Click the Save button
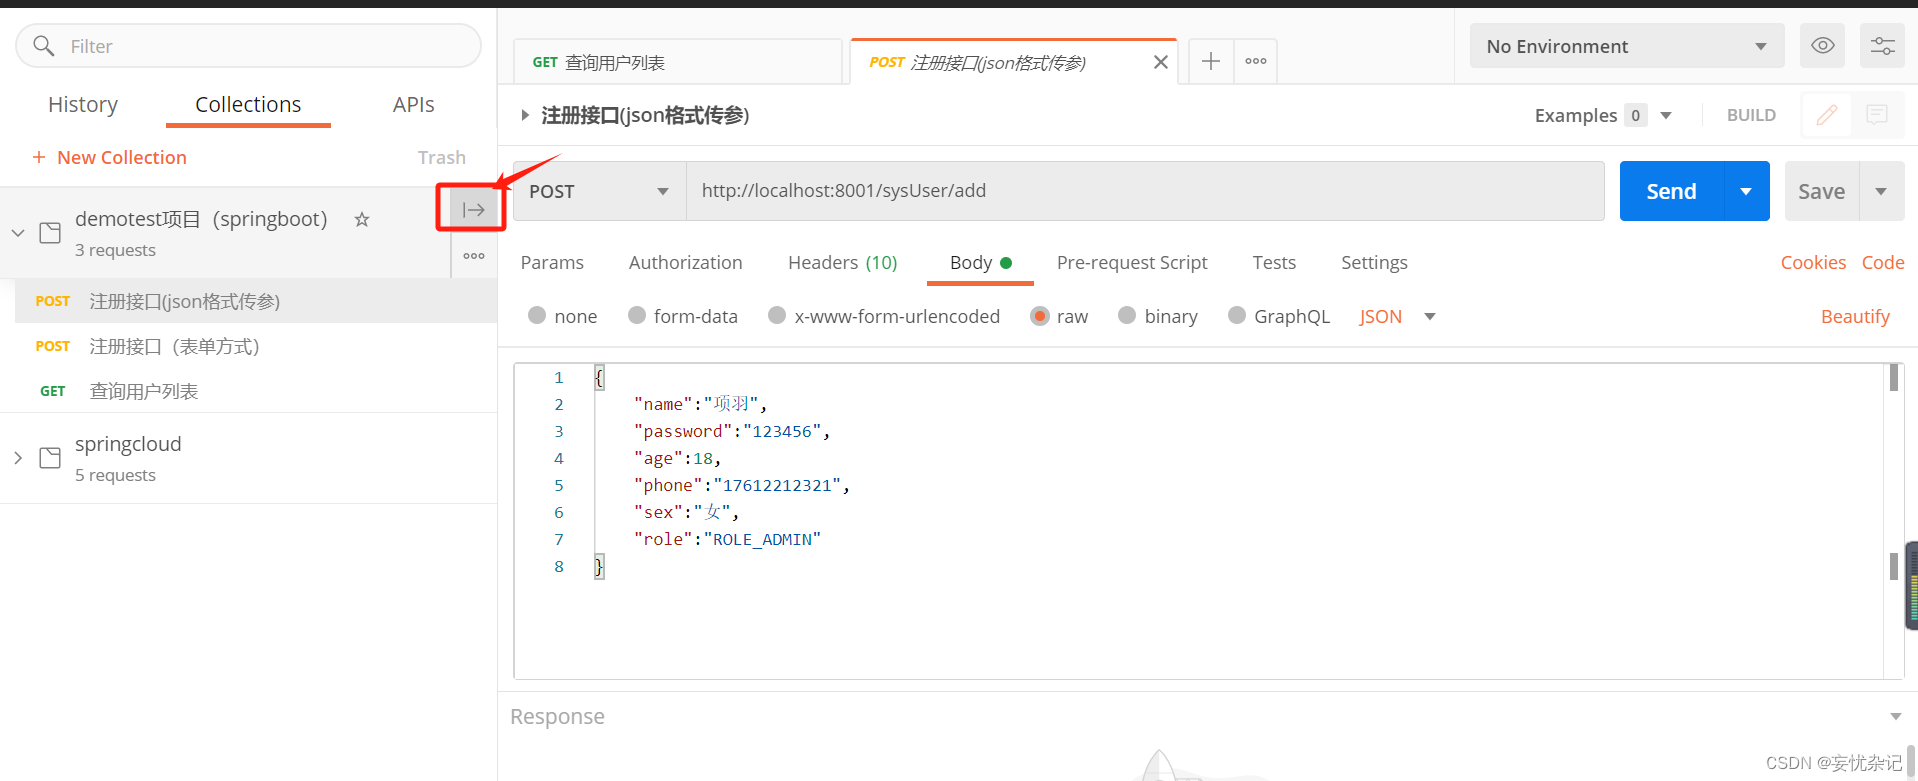This screenshot has height=781, width=1918. [x=1822, y=191]
